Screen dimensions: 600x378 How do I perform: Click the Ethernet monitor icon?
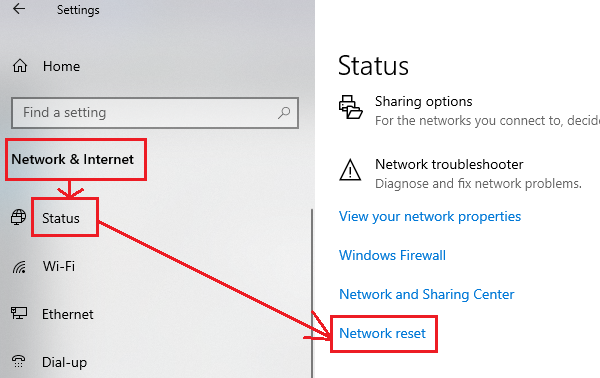click(19, 313)
